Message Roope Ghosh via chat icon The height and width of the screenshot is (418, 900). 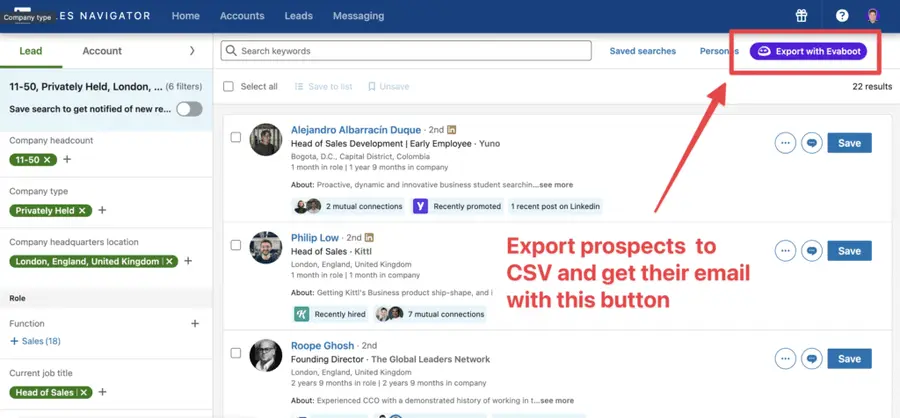pyautogui.click(x=812, y=359)
